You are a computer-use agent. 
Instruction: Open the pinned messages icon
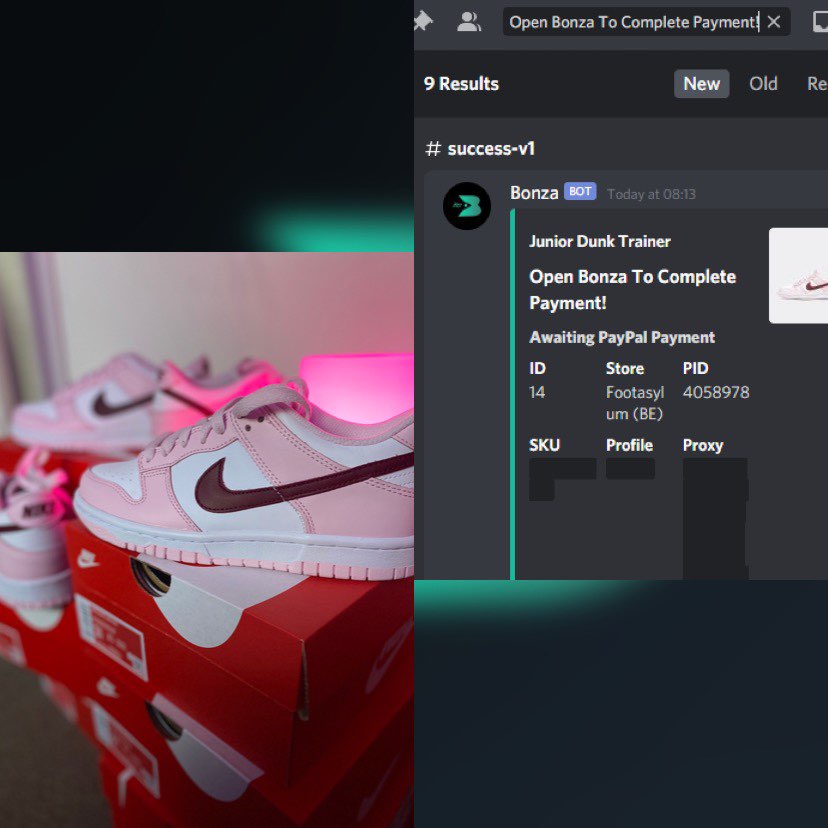(423, 22)
